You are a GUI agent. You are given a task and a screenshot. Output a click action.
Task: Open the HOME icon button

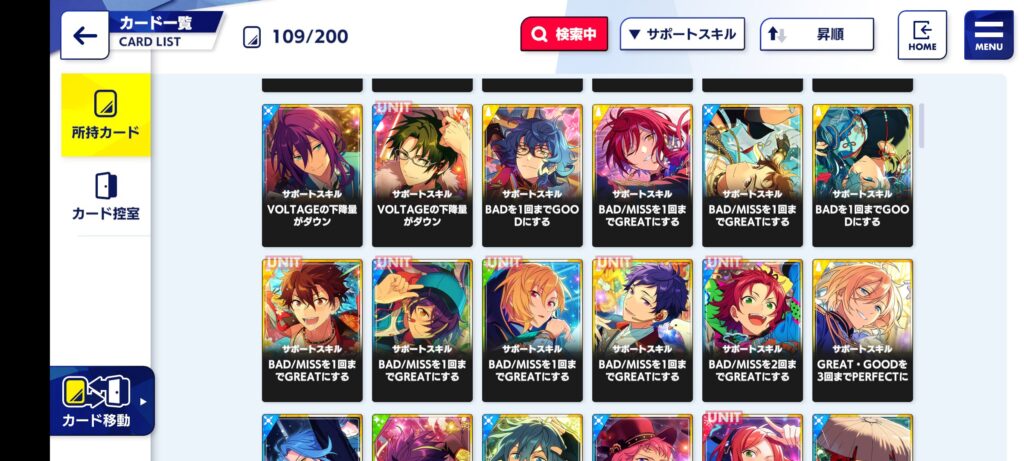[921, 35]
